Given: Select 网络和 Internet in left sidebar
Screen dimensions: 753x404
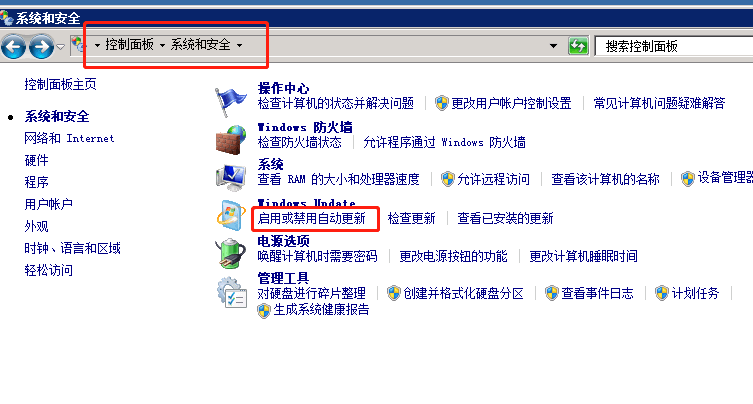Looking at the screenshot, I should [x=69, y=138].
